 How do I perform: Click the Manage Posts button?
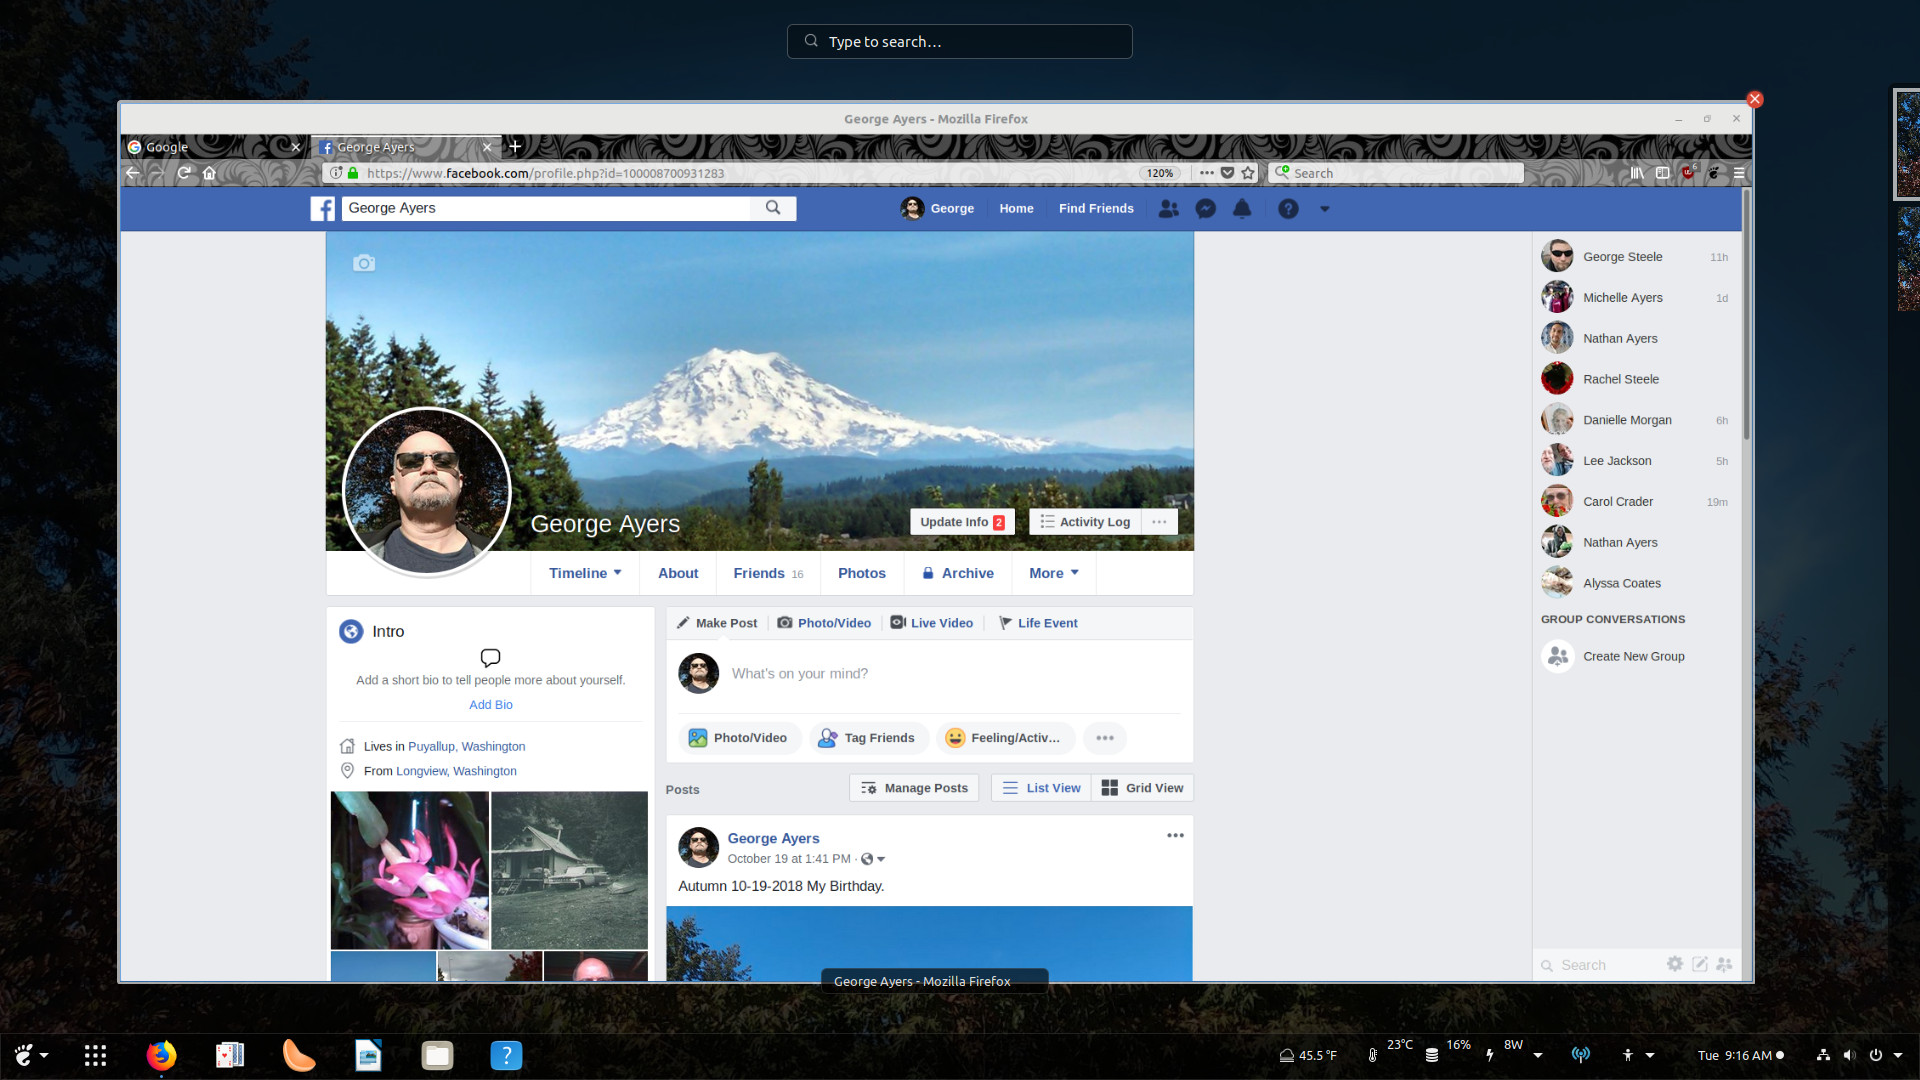[915, 788]
